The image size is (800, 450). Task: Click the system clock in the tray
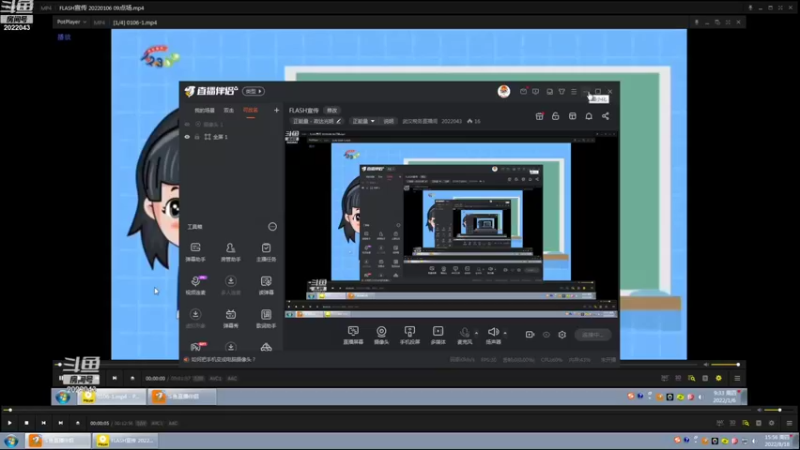pyautogui.click(x=779, y=441)
